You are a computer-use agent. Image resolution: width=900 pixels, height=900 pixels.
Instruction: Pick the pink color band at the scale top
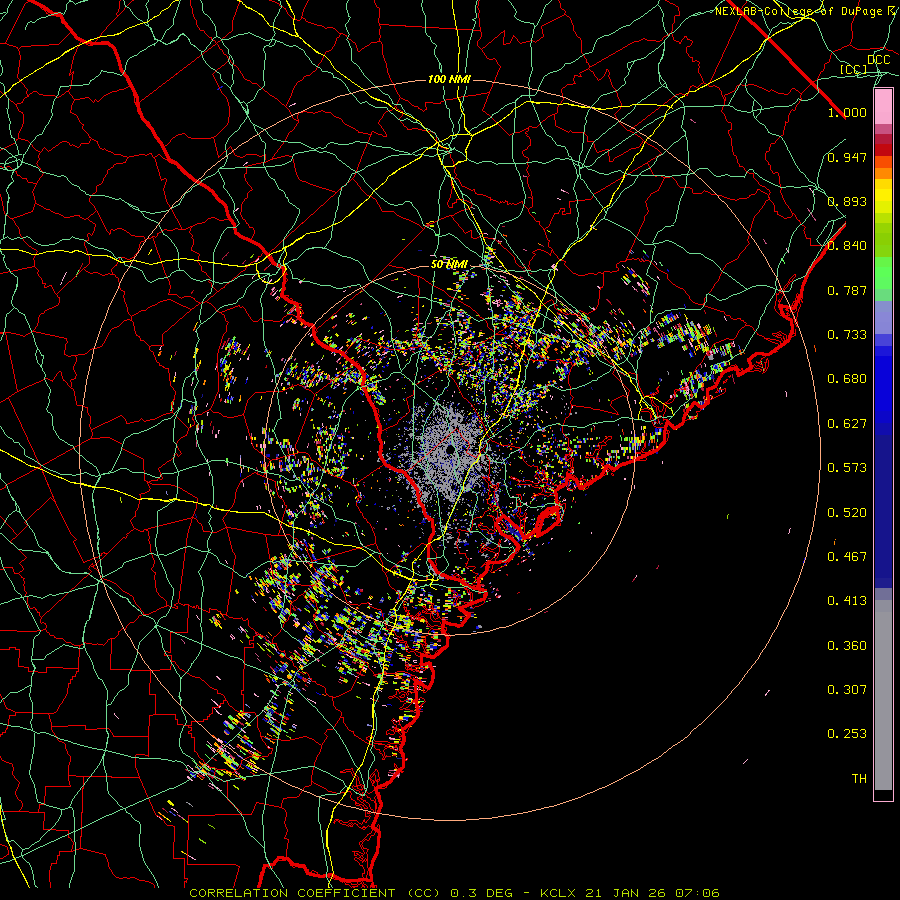(x=883, y=107)
